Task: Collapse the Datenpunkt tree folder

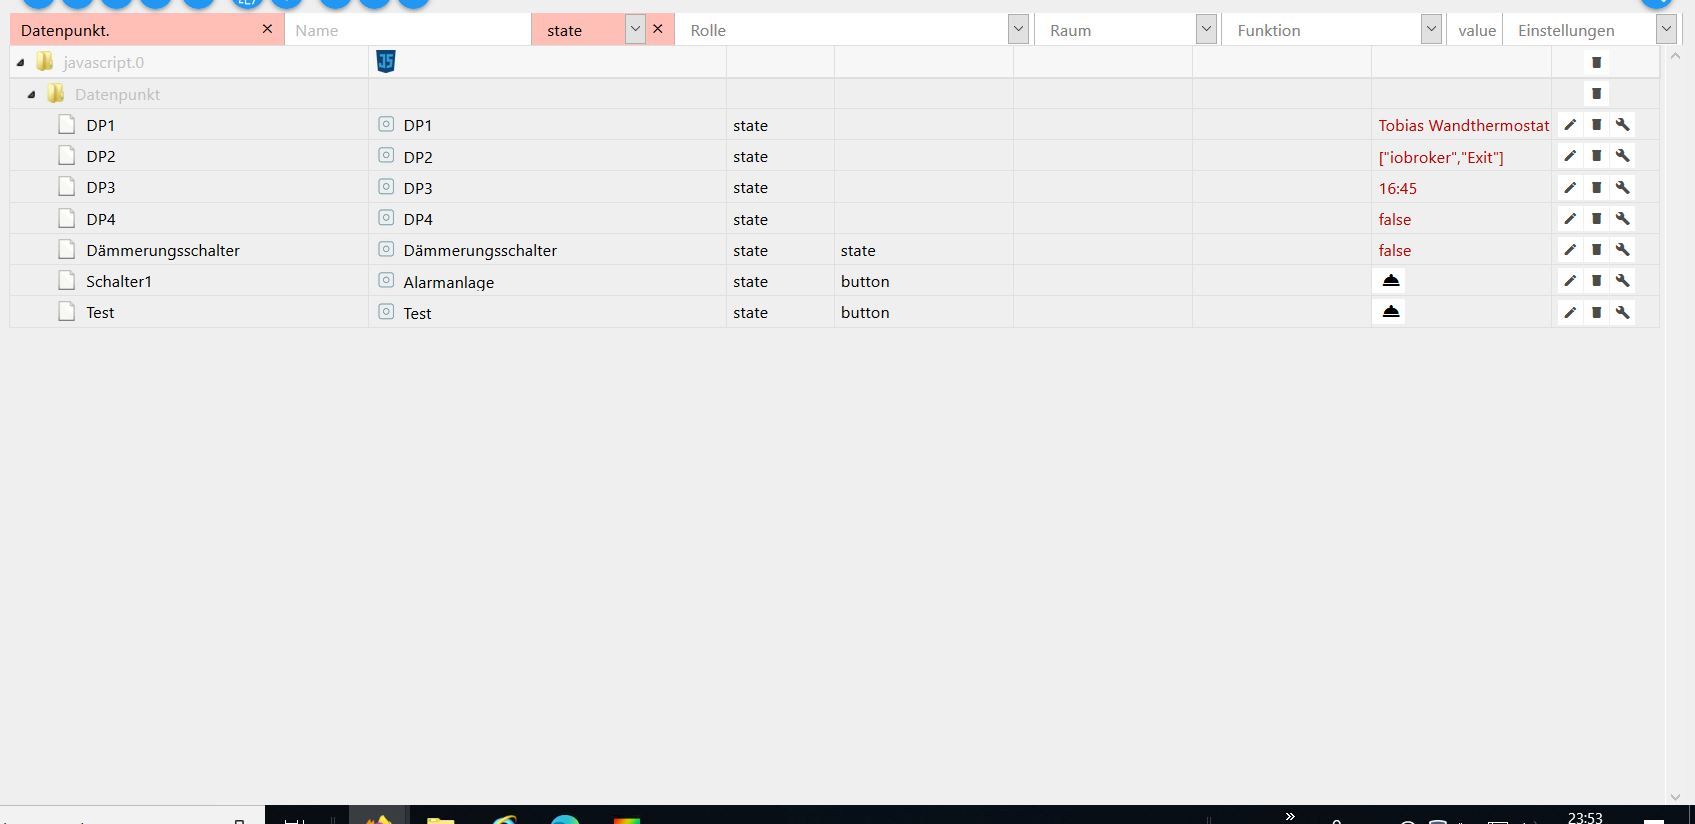Action: click(x=32, y=95)
